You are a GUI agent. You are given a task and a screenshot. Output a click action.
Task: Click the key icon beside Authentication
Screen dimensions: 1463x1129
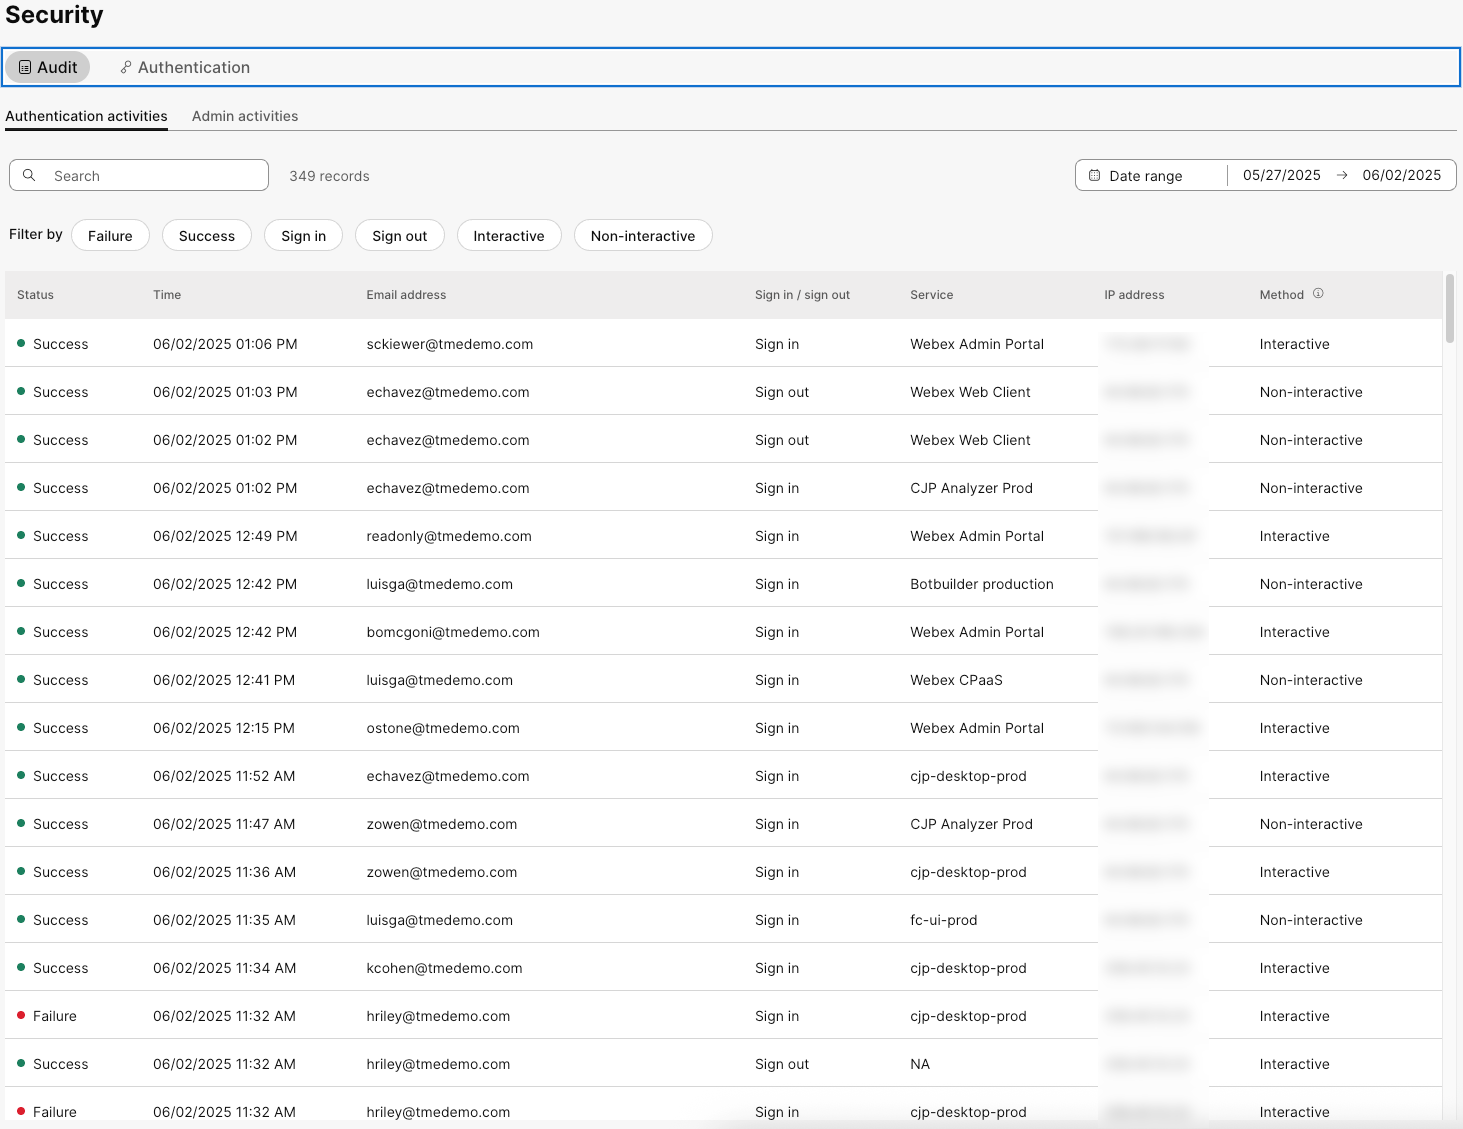tap(126, 67)
